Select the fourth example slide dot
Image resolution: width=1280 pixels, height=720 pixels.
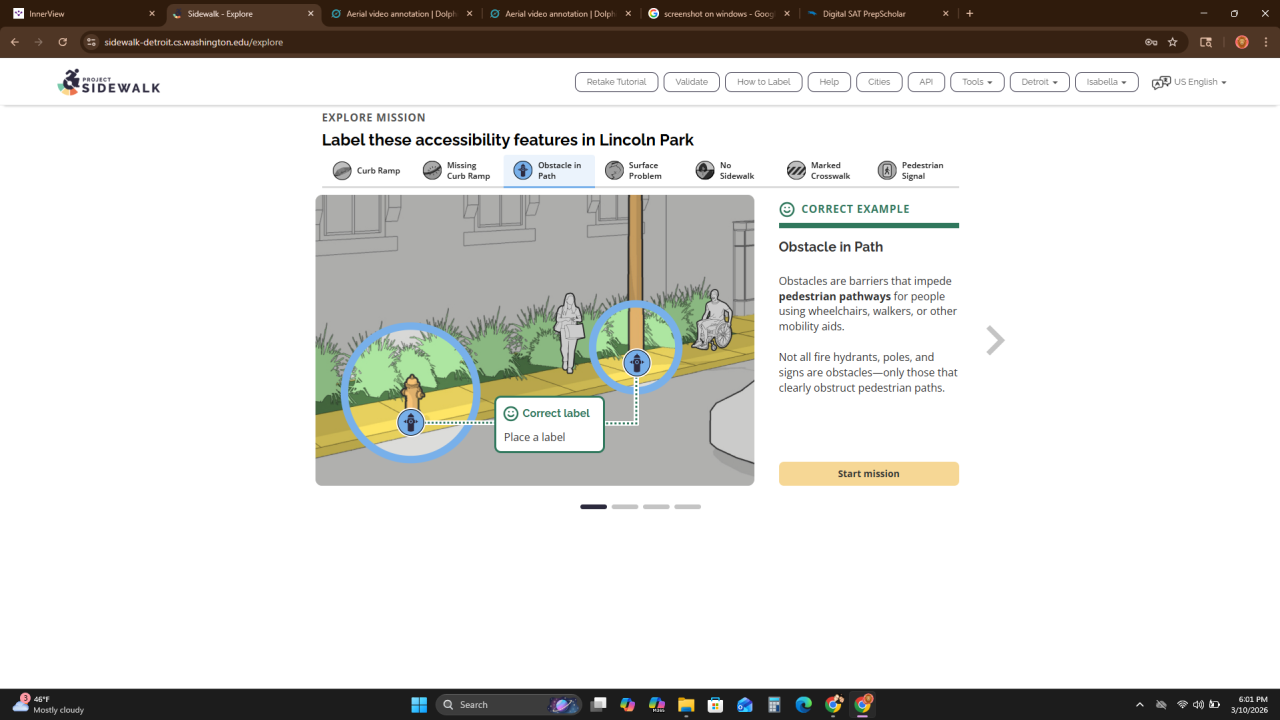[x=687, y=507]
